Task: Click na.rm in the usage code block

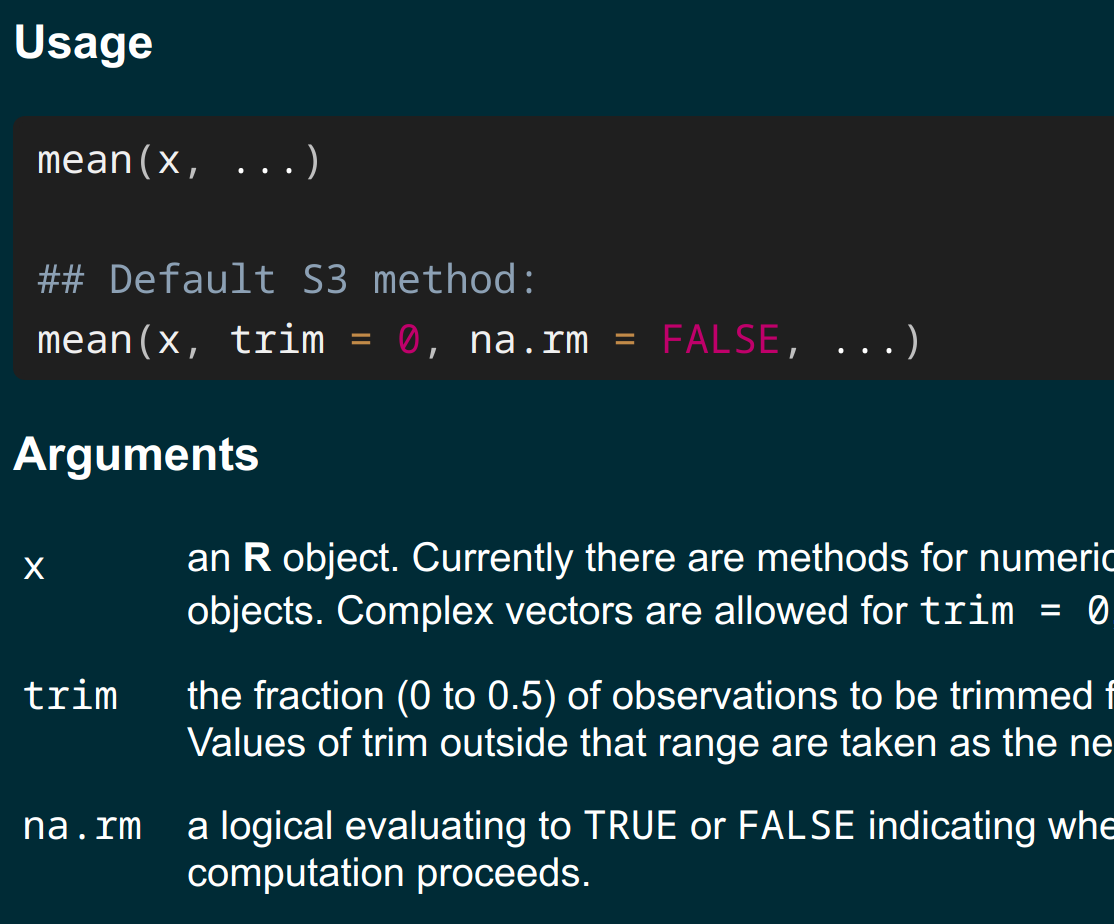Action: (529, 339)
